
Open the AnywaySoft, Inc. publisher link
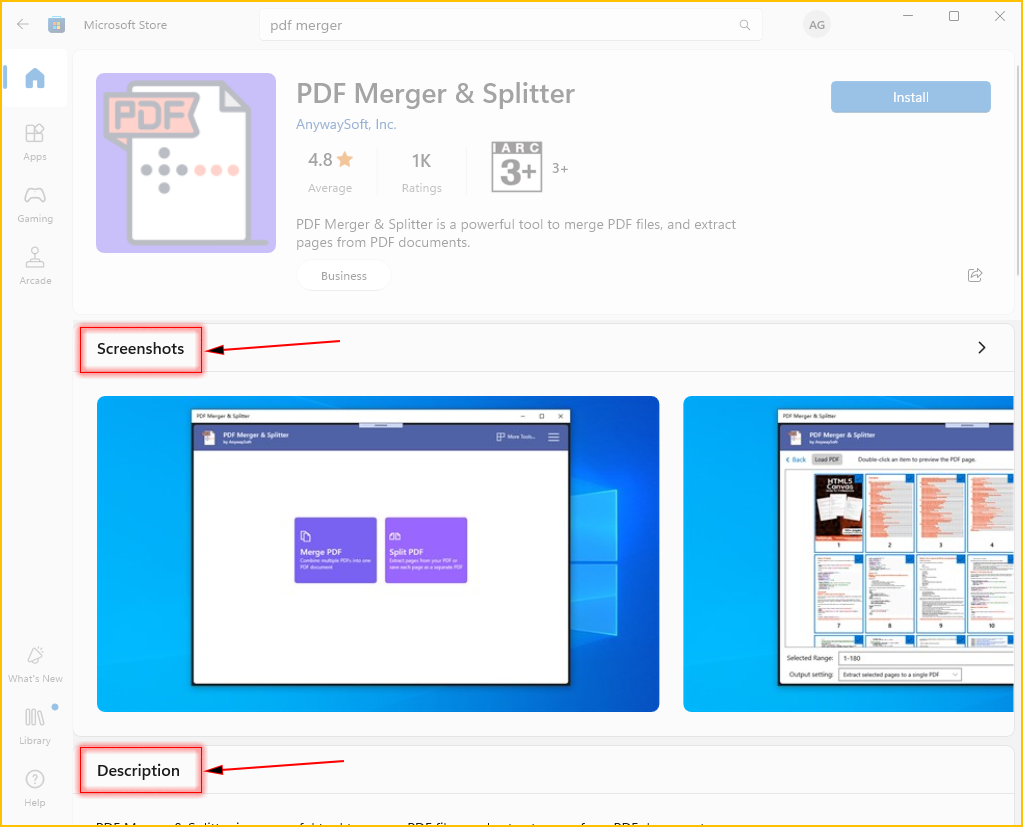pyautogui.click(x=346, y=125)
